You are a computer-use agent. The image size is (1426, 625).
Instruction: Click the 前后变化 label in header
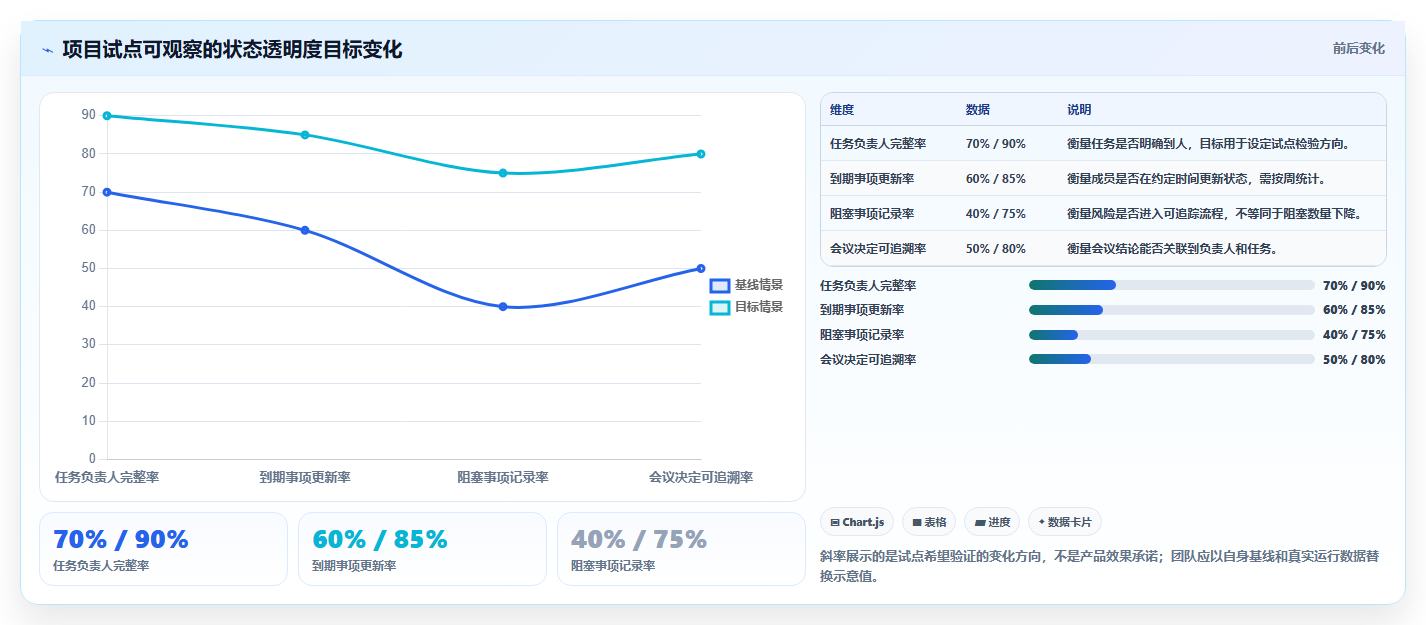click(1359, 48)
